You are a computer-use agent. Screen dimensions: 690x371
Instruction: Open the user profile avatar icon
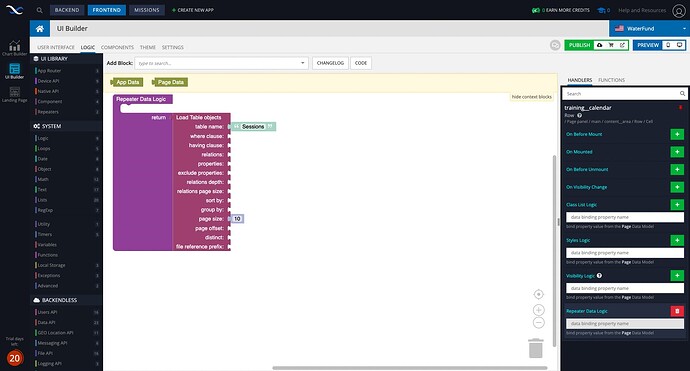coord(679,11)
